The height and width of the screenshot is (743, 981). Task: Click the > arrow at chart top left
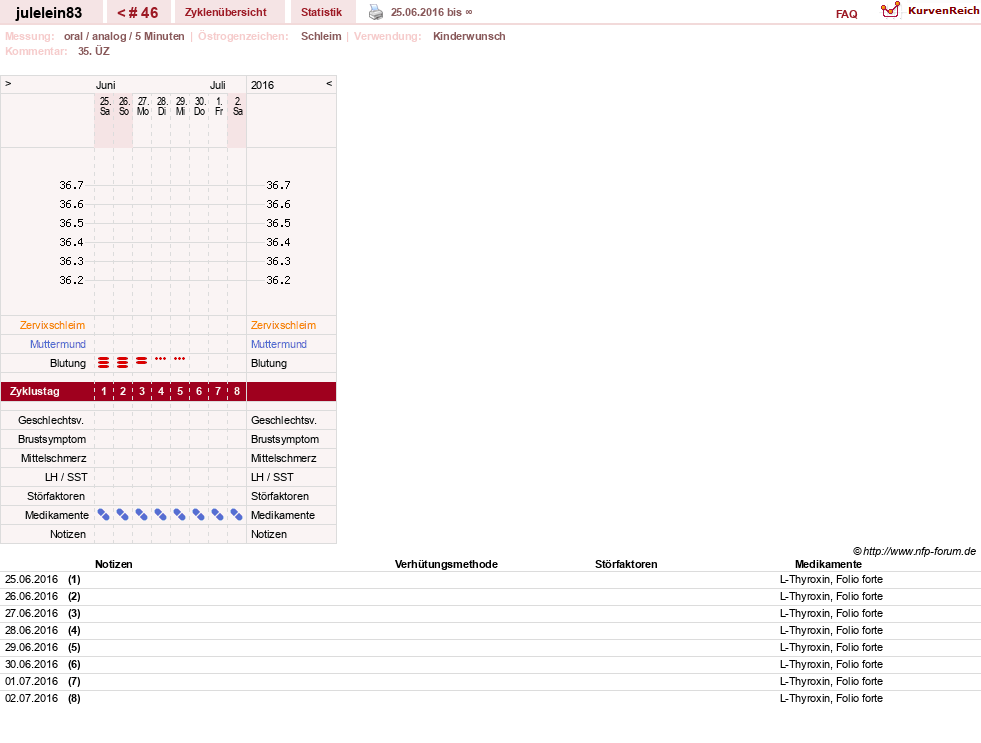coord(8,83)
